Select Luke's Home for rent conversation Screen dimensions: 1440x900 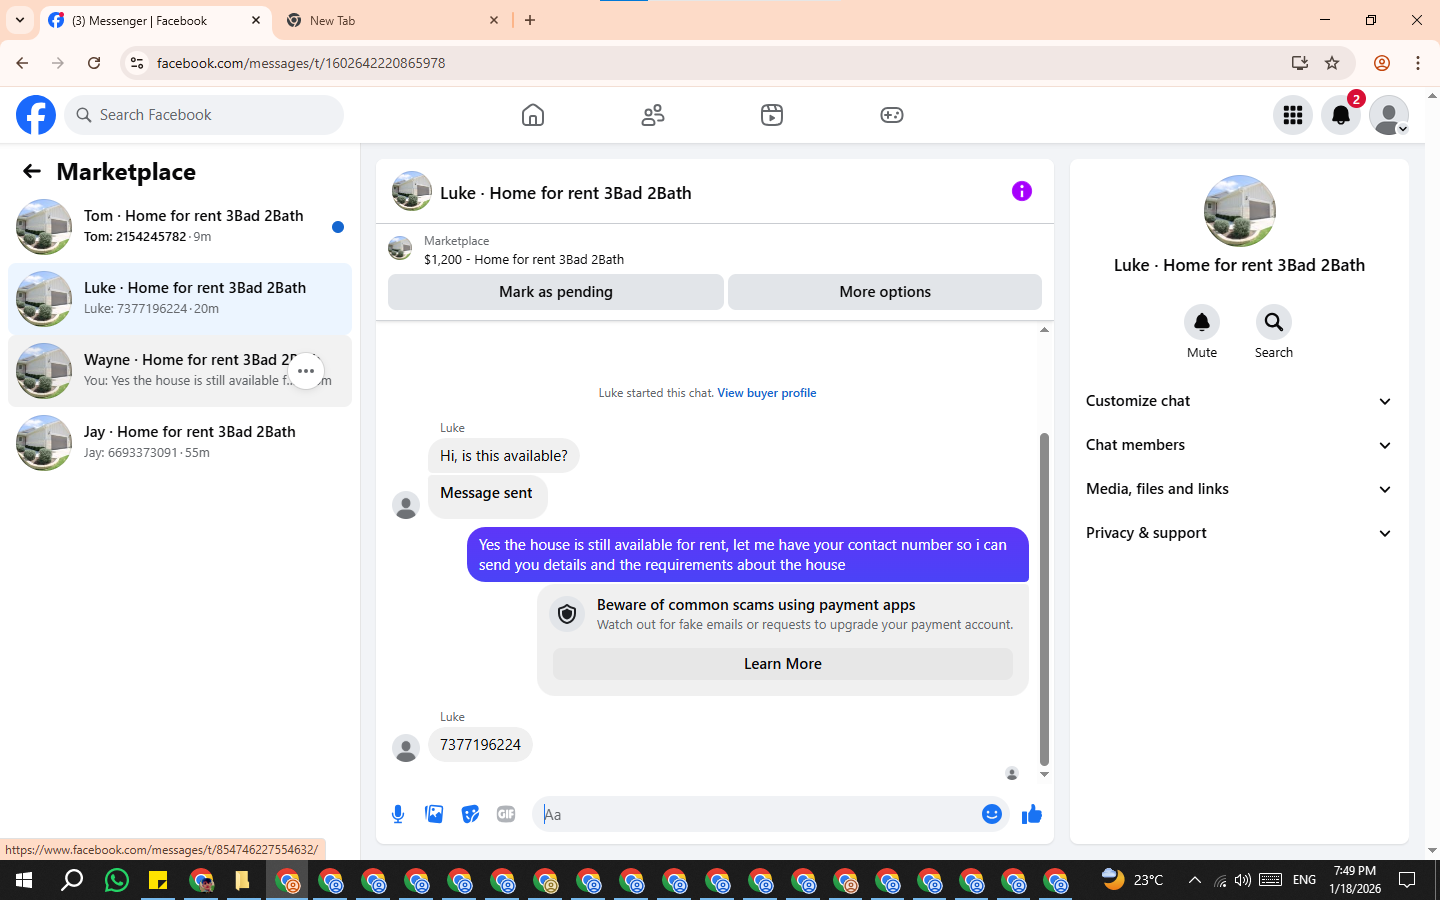(180, 299)
